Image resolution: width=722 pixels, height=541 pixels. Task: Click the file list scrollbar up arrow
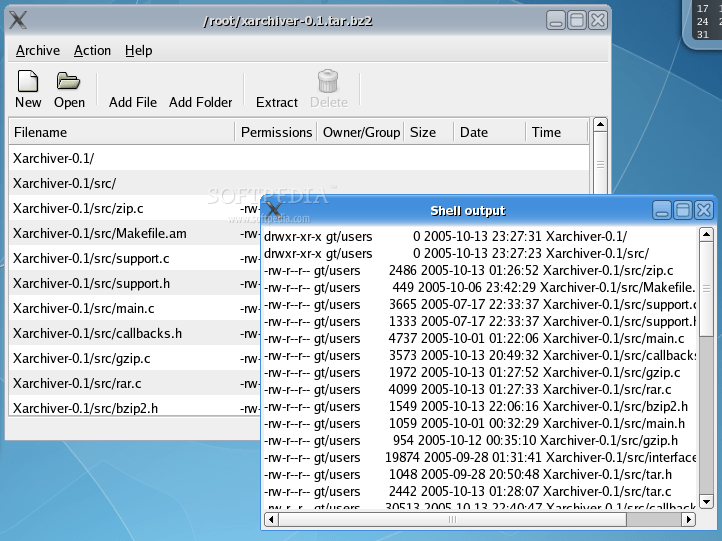pos(600,124)
